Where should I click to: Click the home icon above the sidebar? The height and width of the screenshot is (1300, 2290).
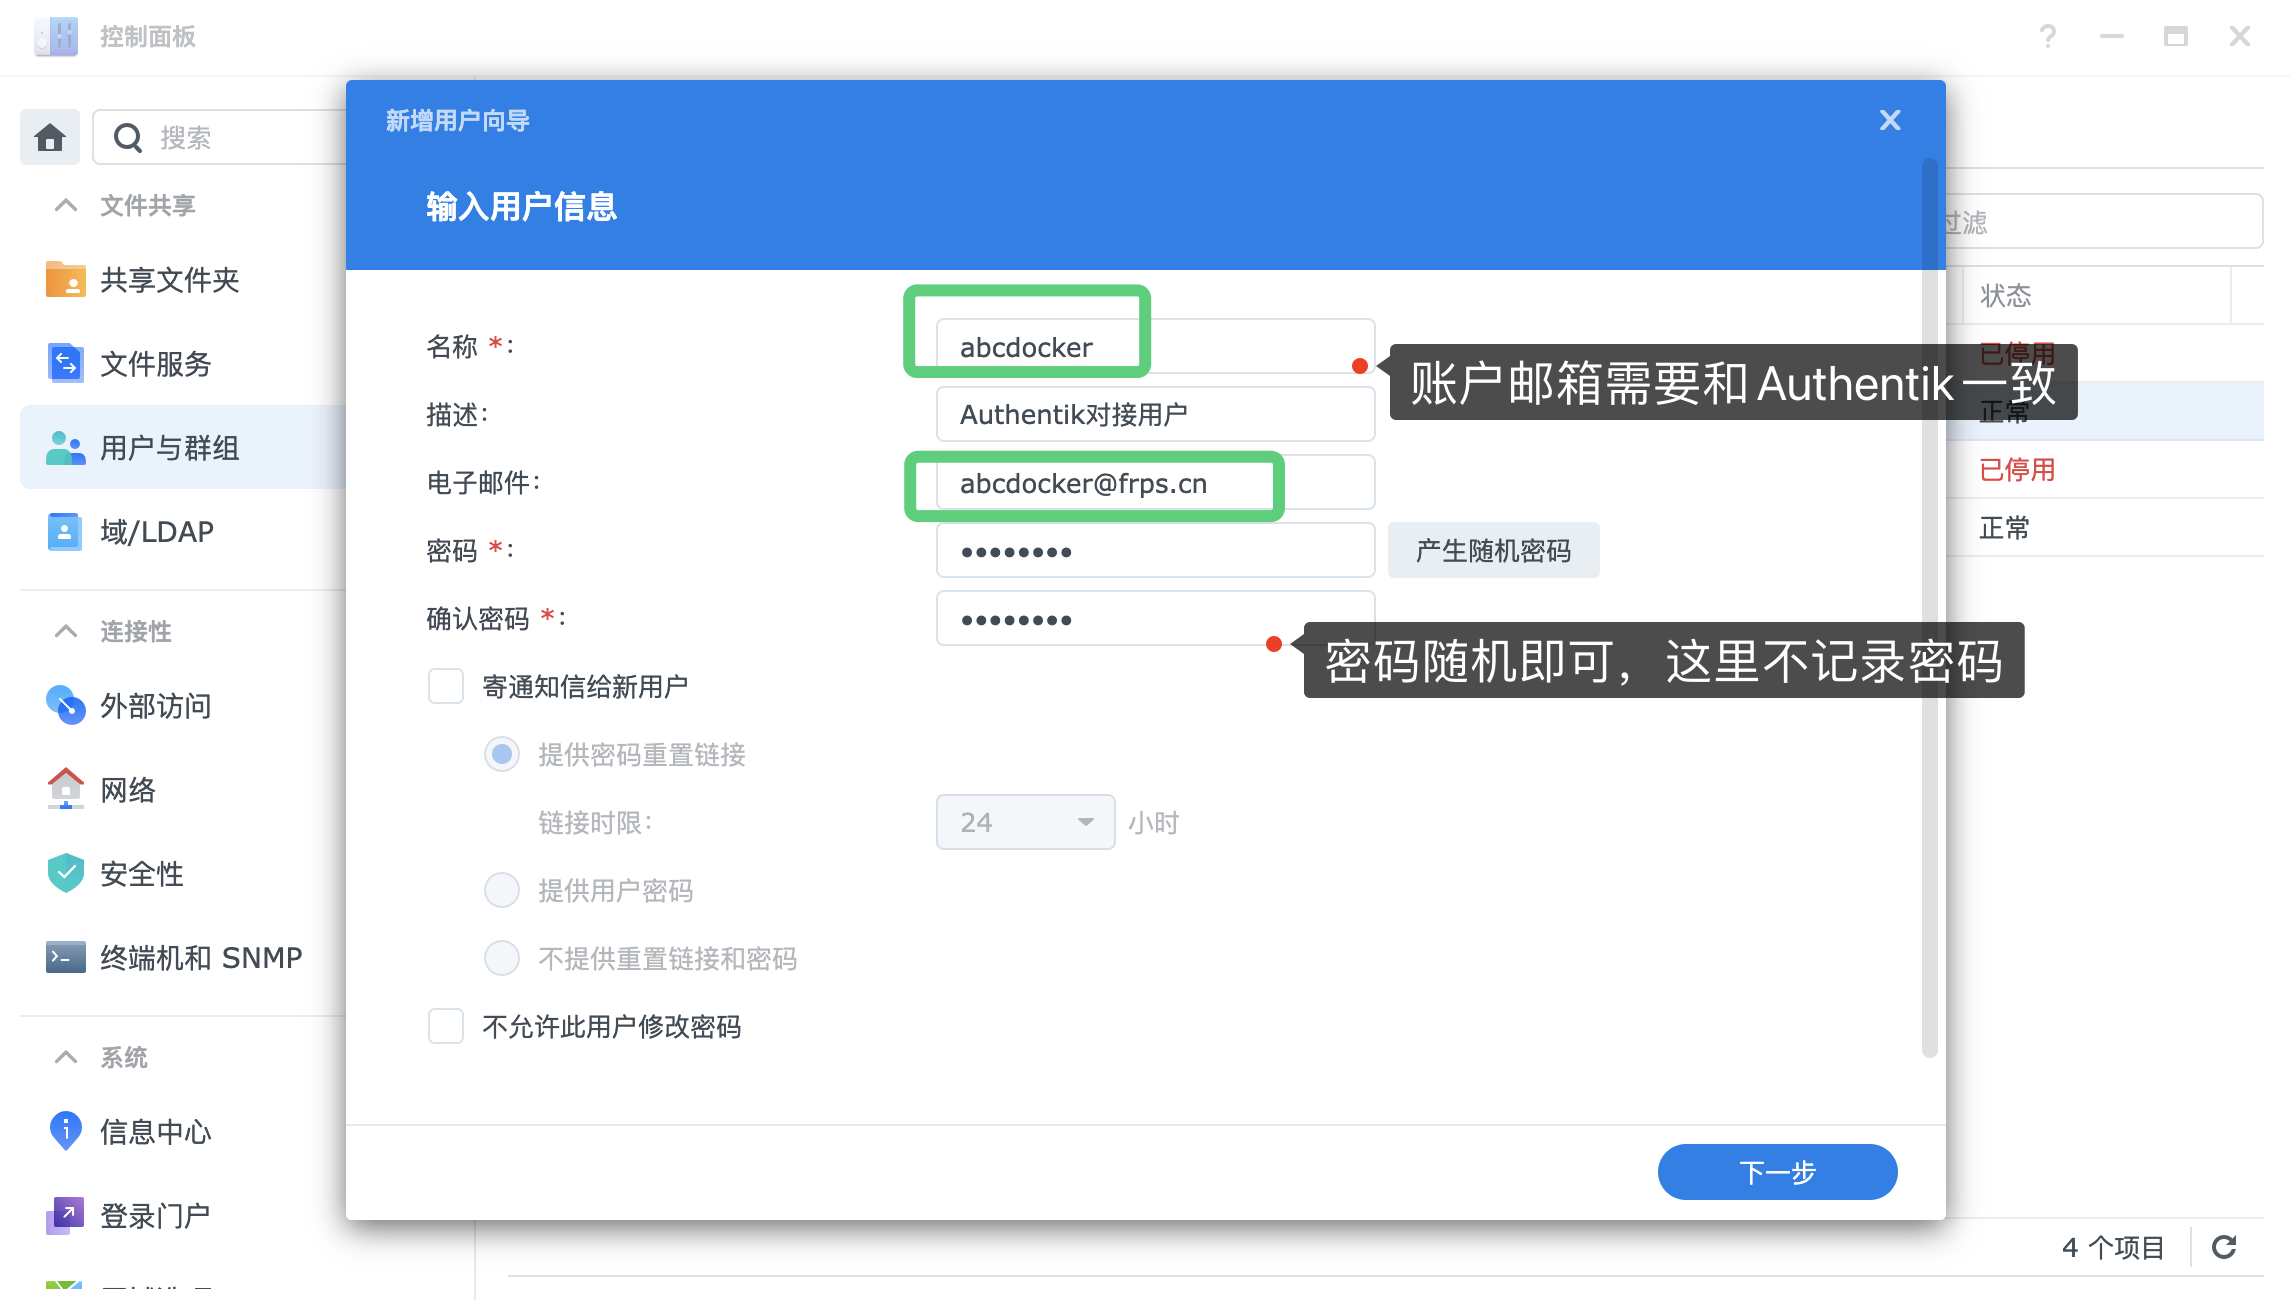point(50,137)
